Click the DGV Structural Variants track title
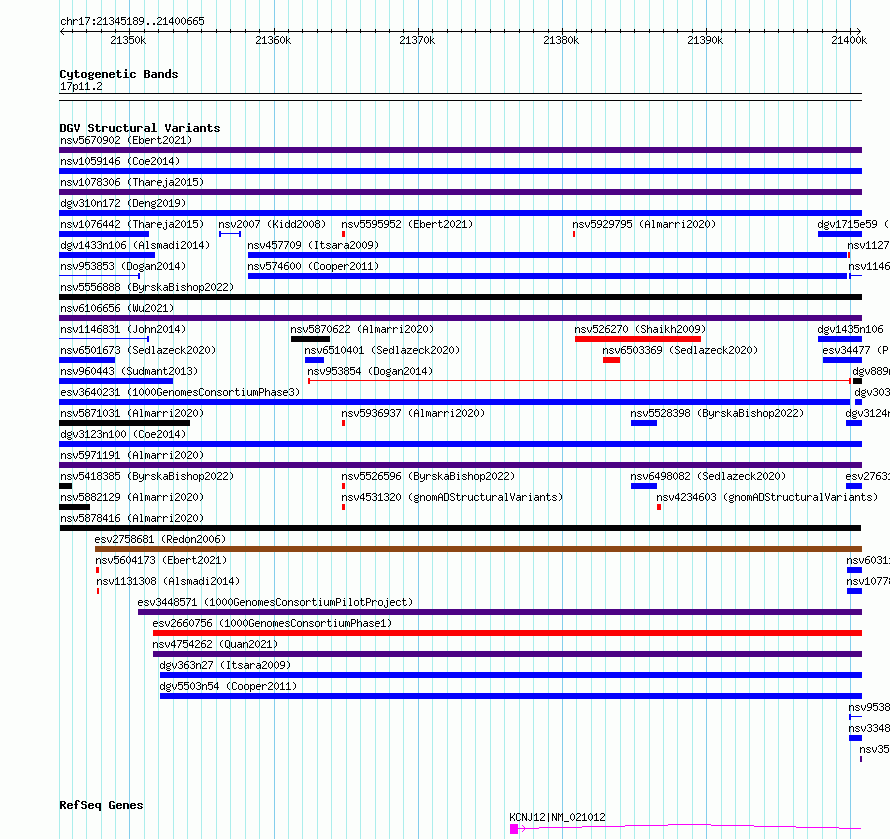Viewport: 890px width, 839px height. click(140, 128)
